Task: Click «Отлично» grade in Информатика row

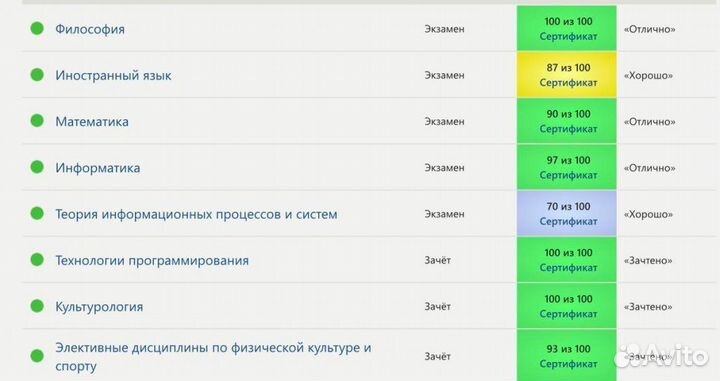Action: (649, 168)
